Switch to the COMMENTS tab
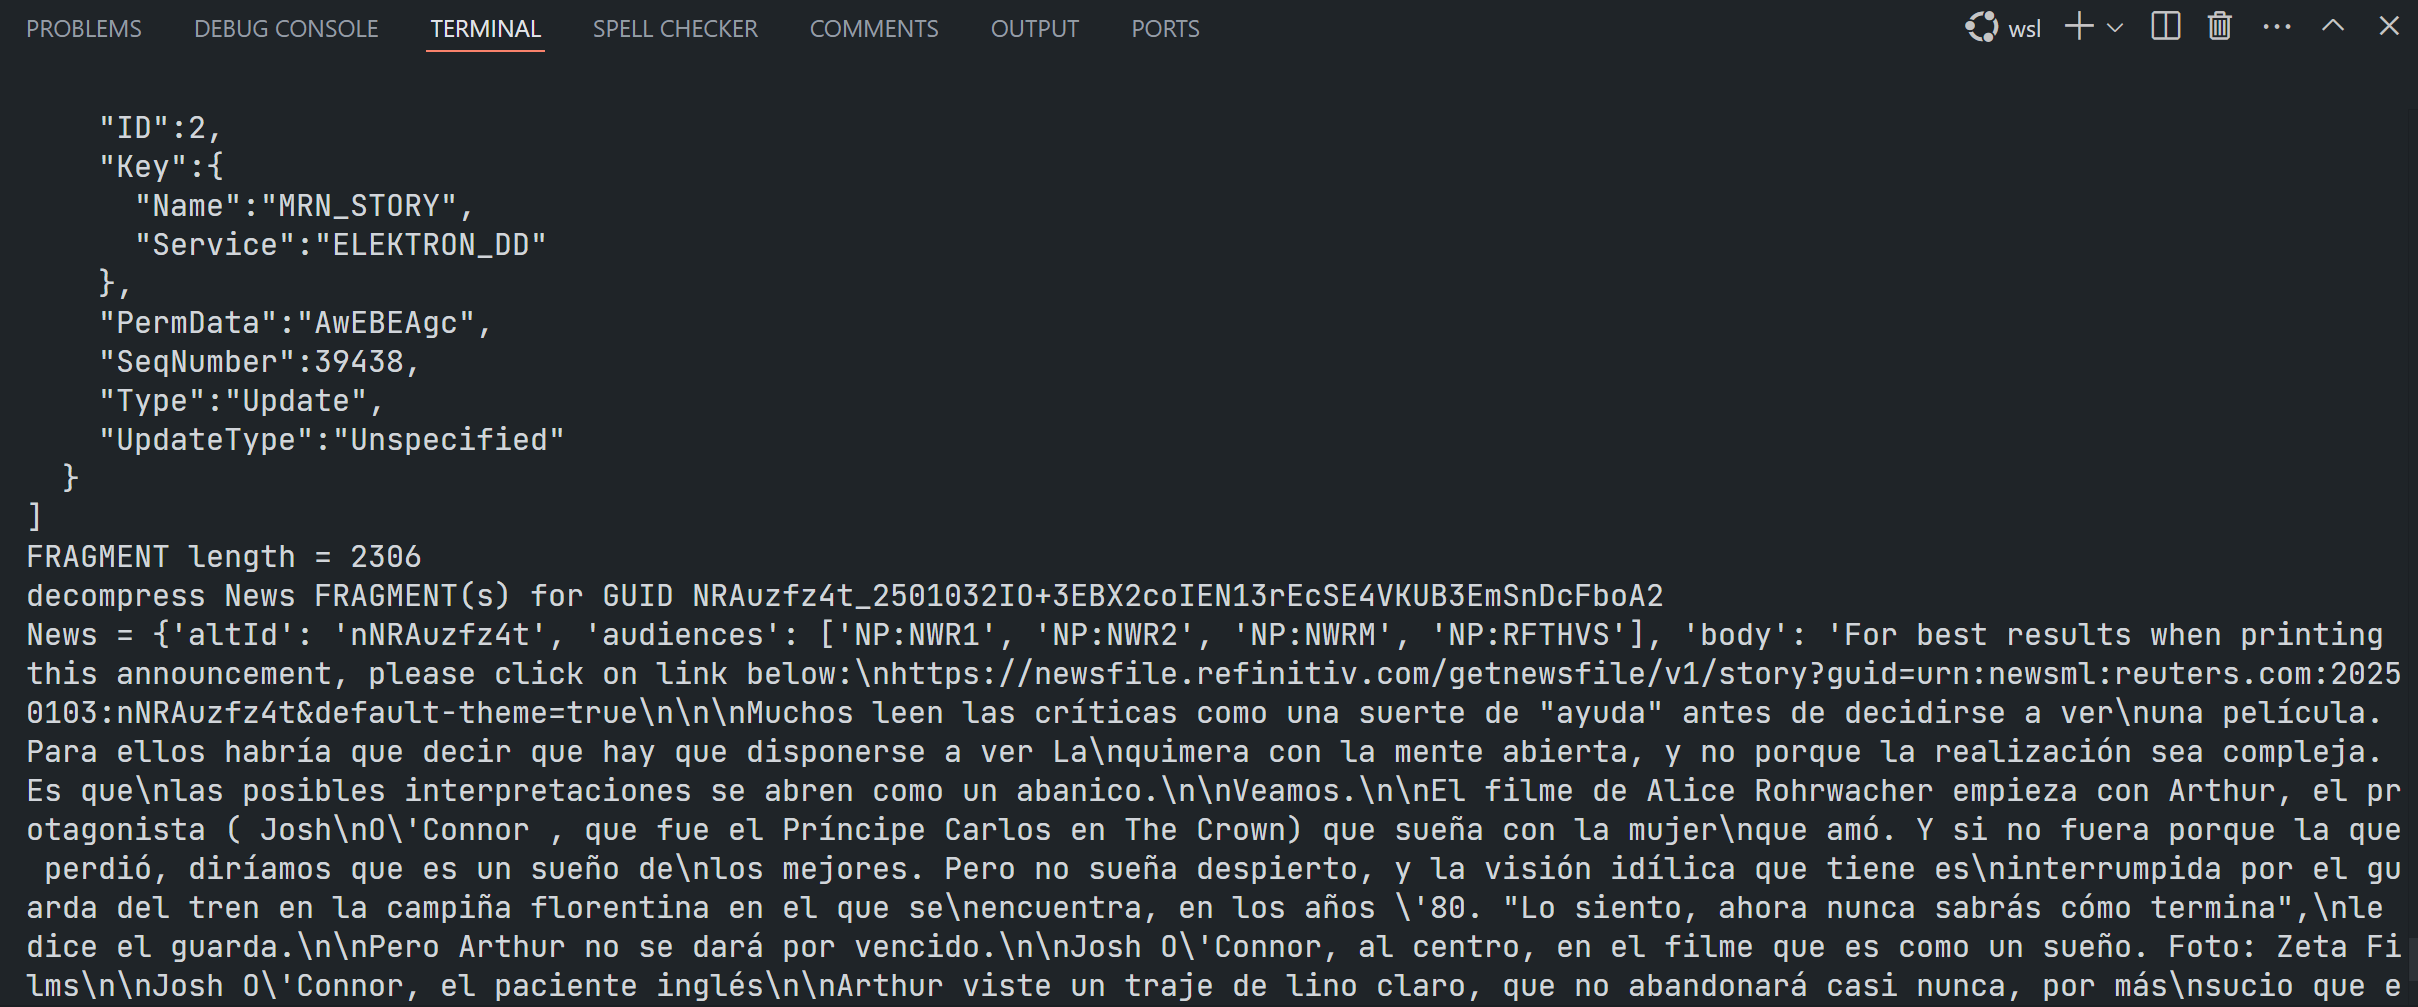Viewport: 2418px width, 1007px height. [874, 29]
